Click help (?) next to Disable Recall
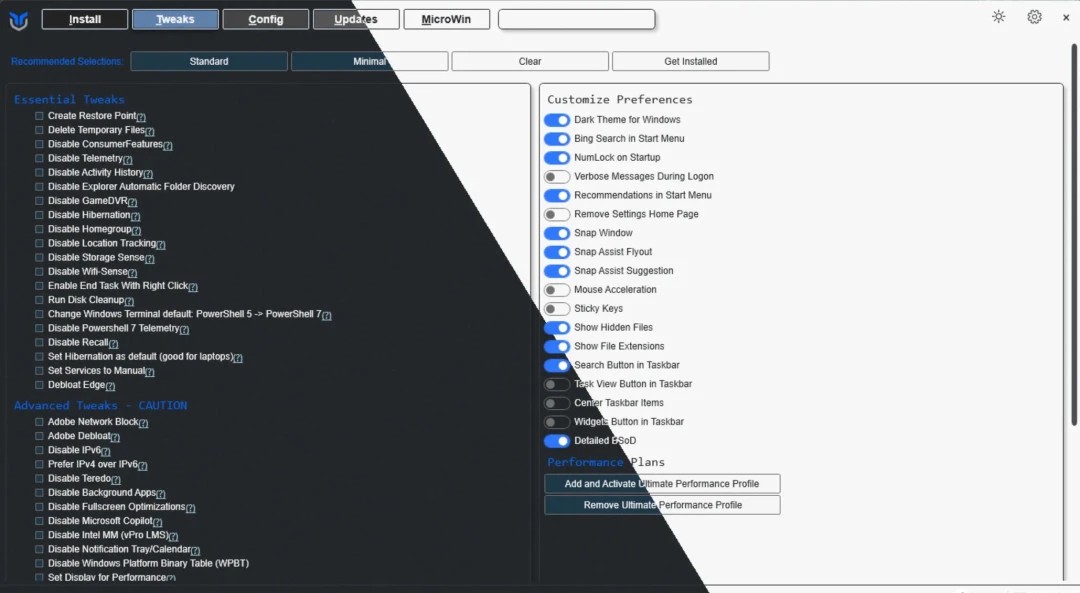The width and height of the screenshot is (1080, 593). tap(113, 343)
